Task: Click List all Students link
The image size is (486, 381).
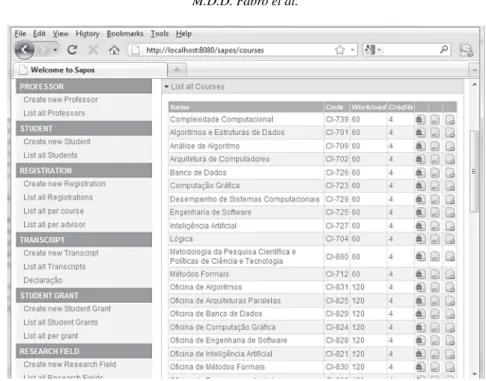Action: 50,155
